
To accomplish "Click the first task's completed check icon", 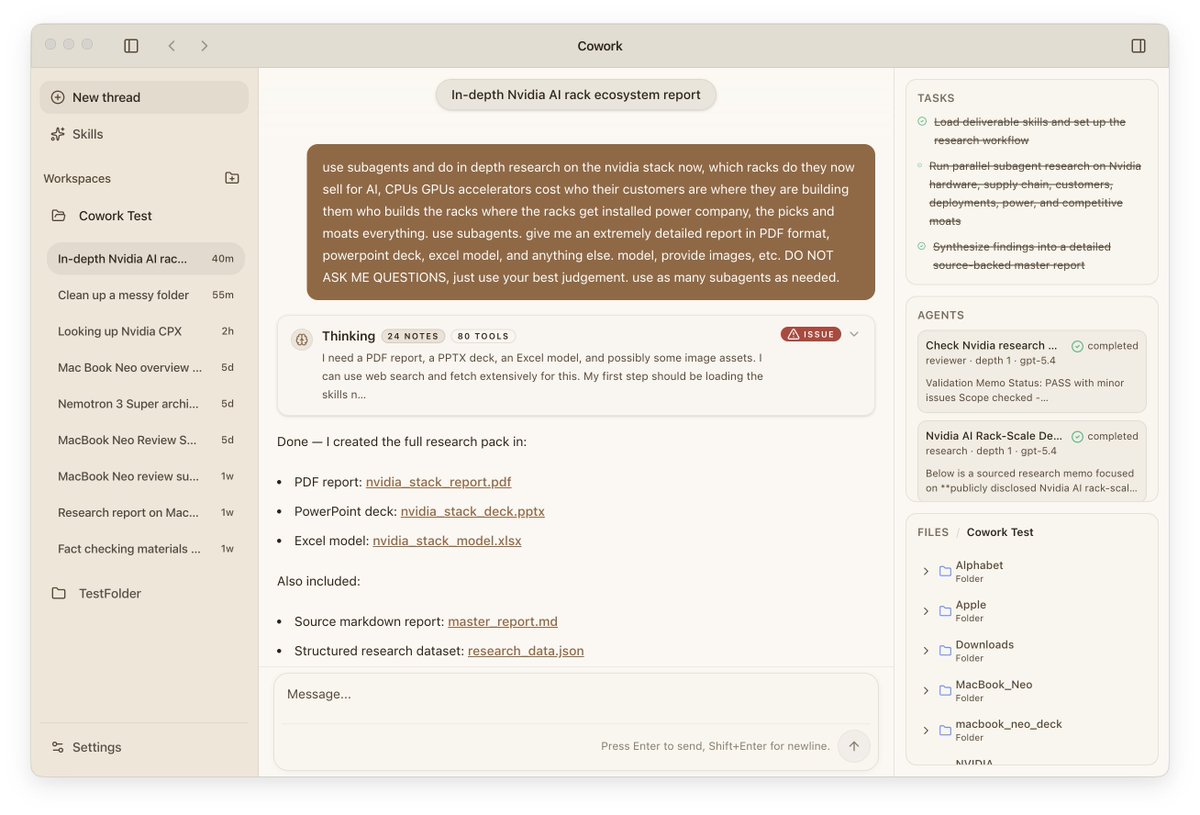I will pos(922,121).
